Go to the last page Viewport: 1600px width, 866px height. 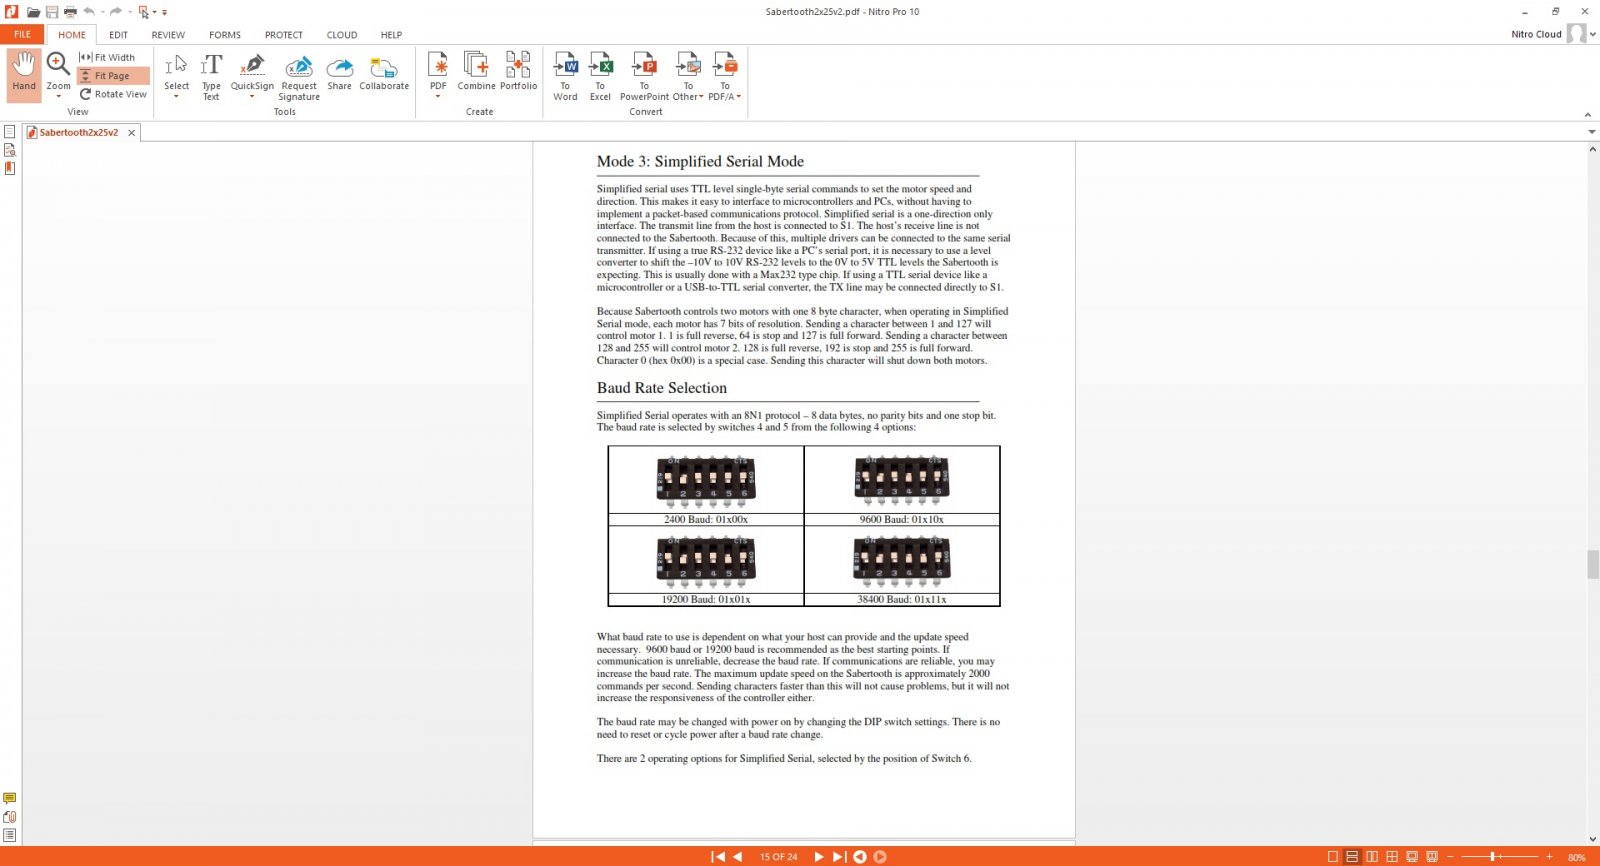pyautogui.click(x=838, y=856)
